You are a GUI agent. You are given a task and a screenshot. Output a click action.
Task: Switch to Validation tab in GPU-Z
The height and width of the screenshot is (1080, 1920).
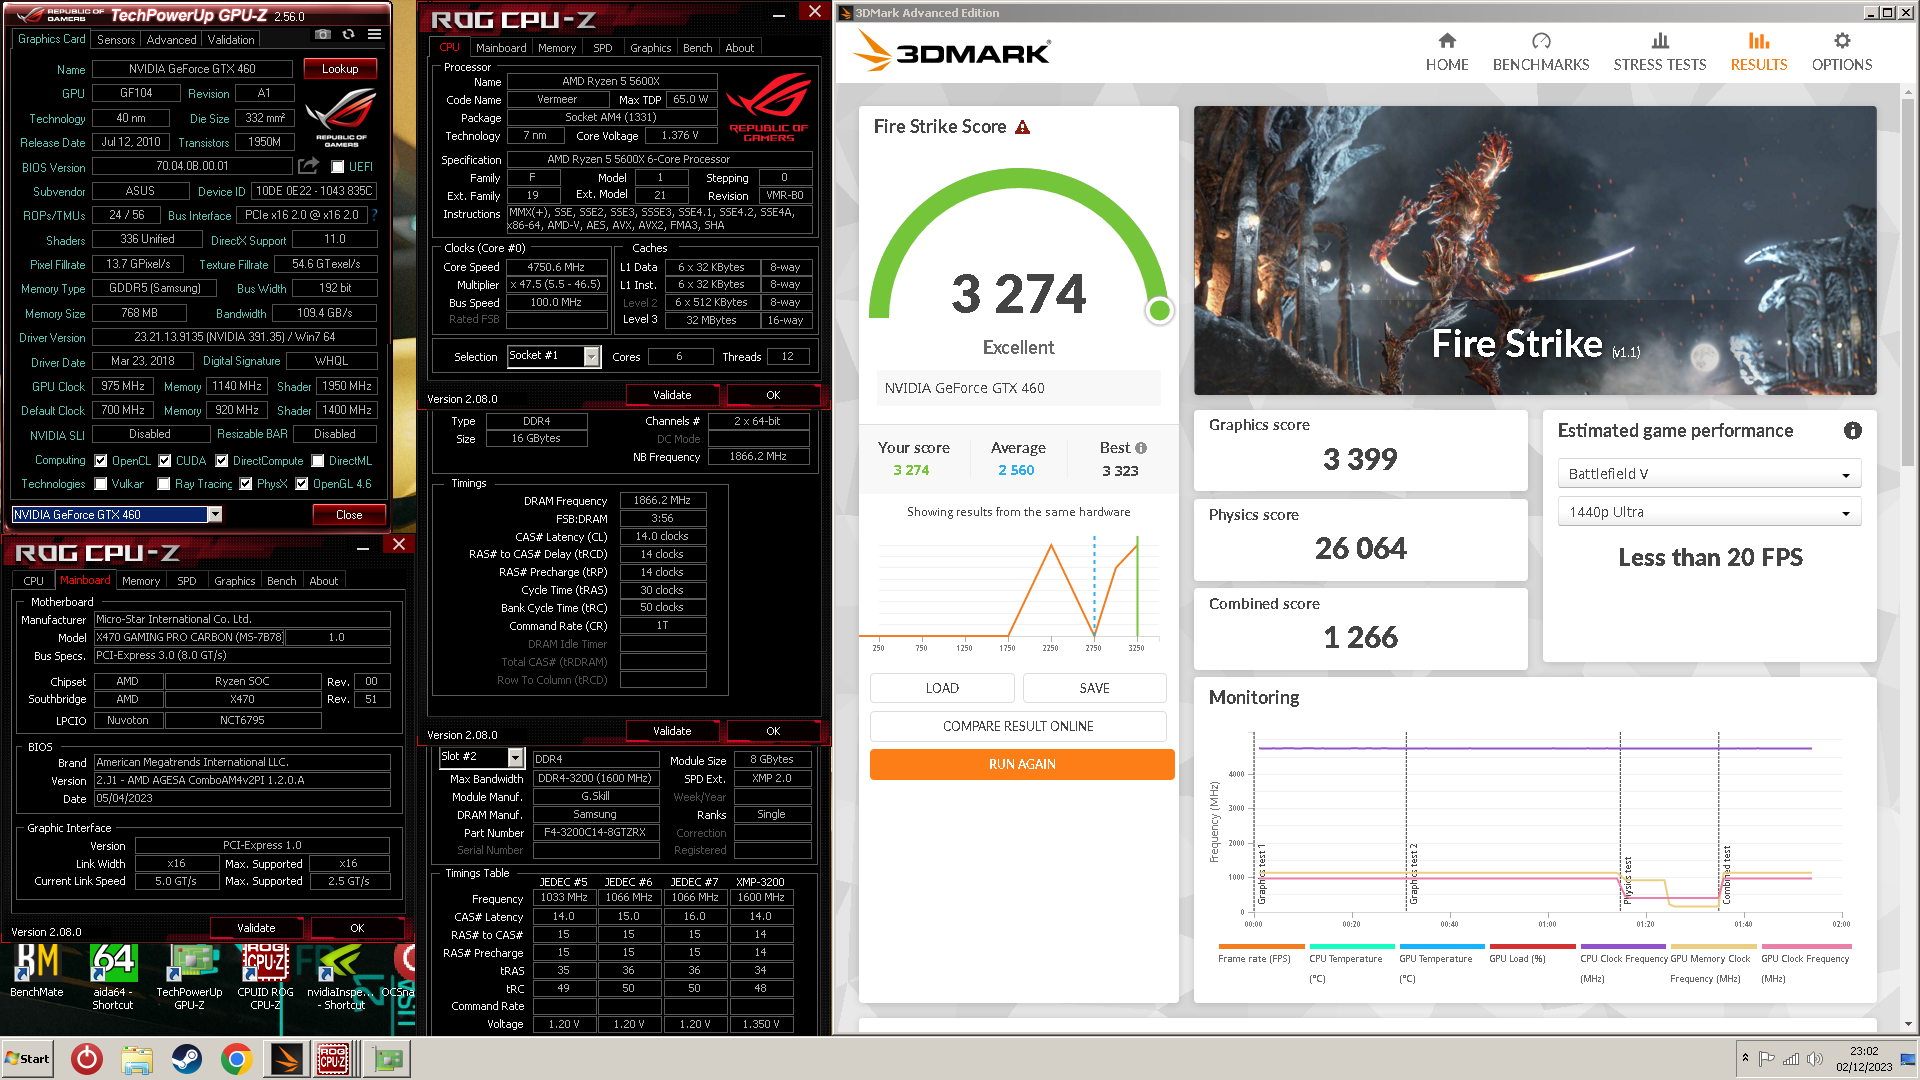[231, 40]
